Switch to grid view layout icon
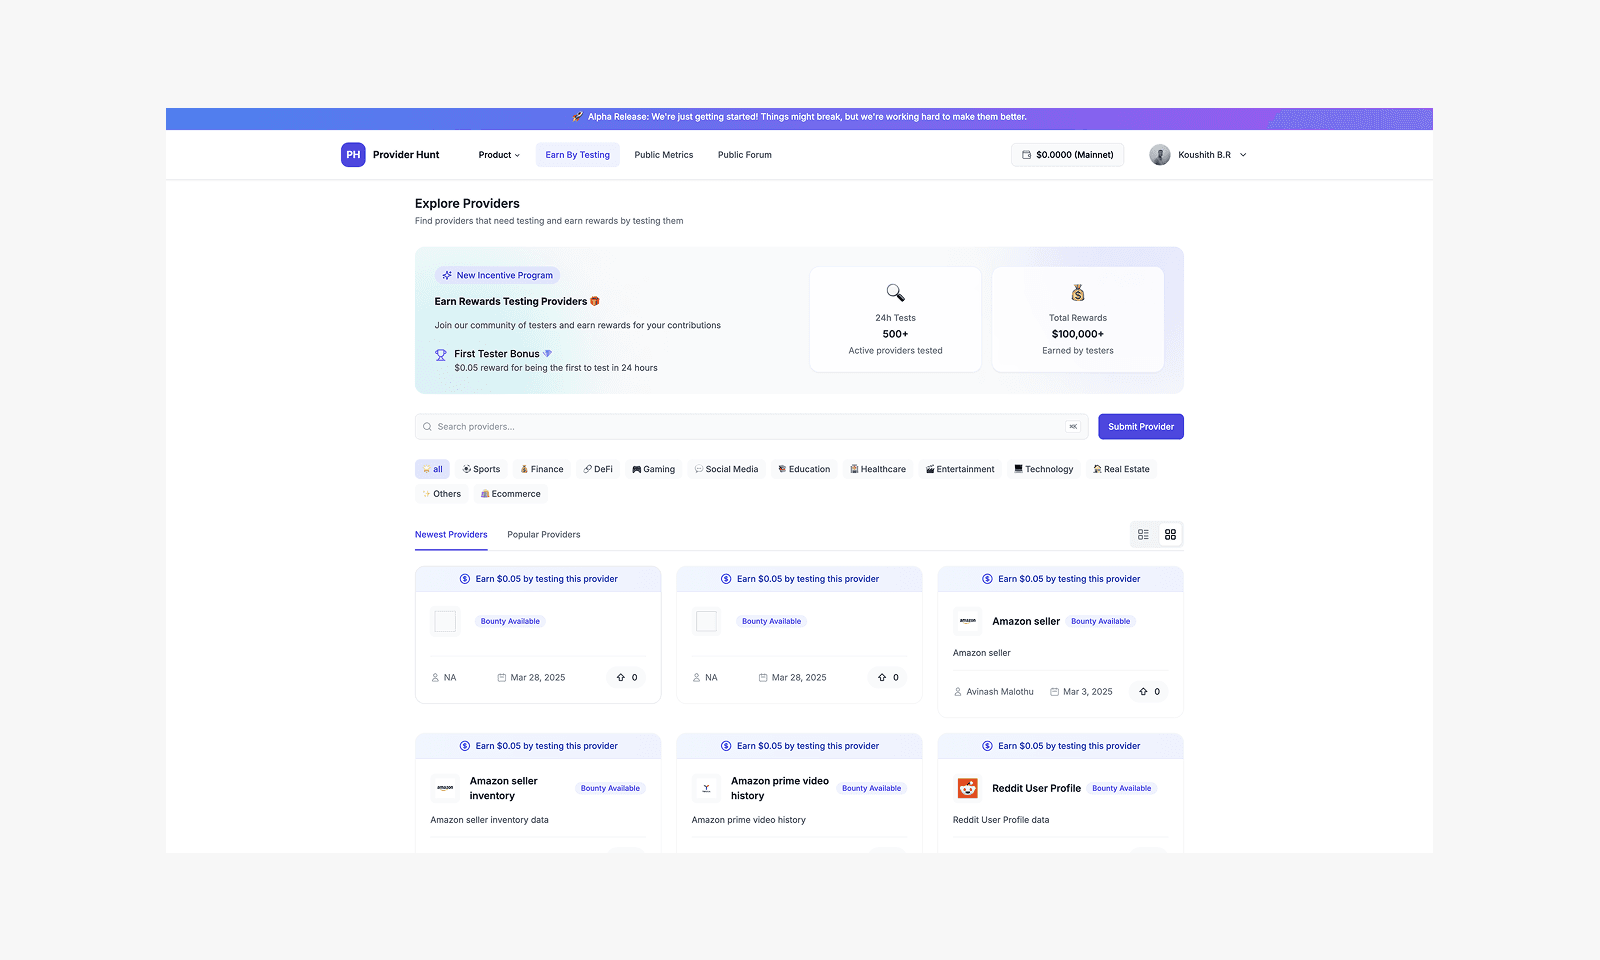 click(x=1170, y=535)
